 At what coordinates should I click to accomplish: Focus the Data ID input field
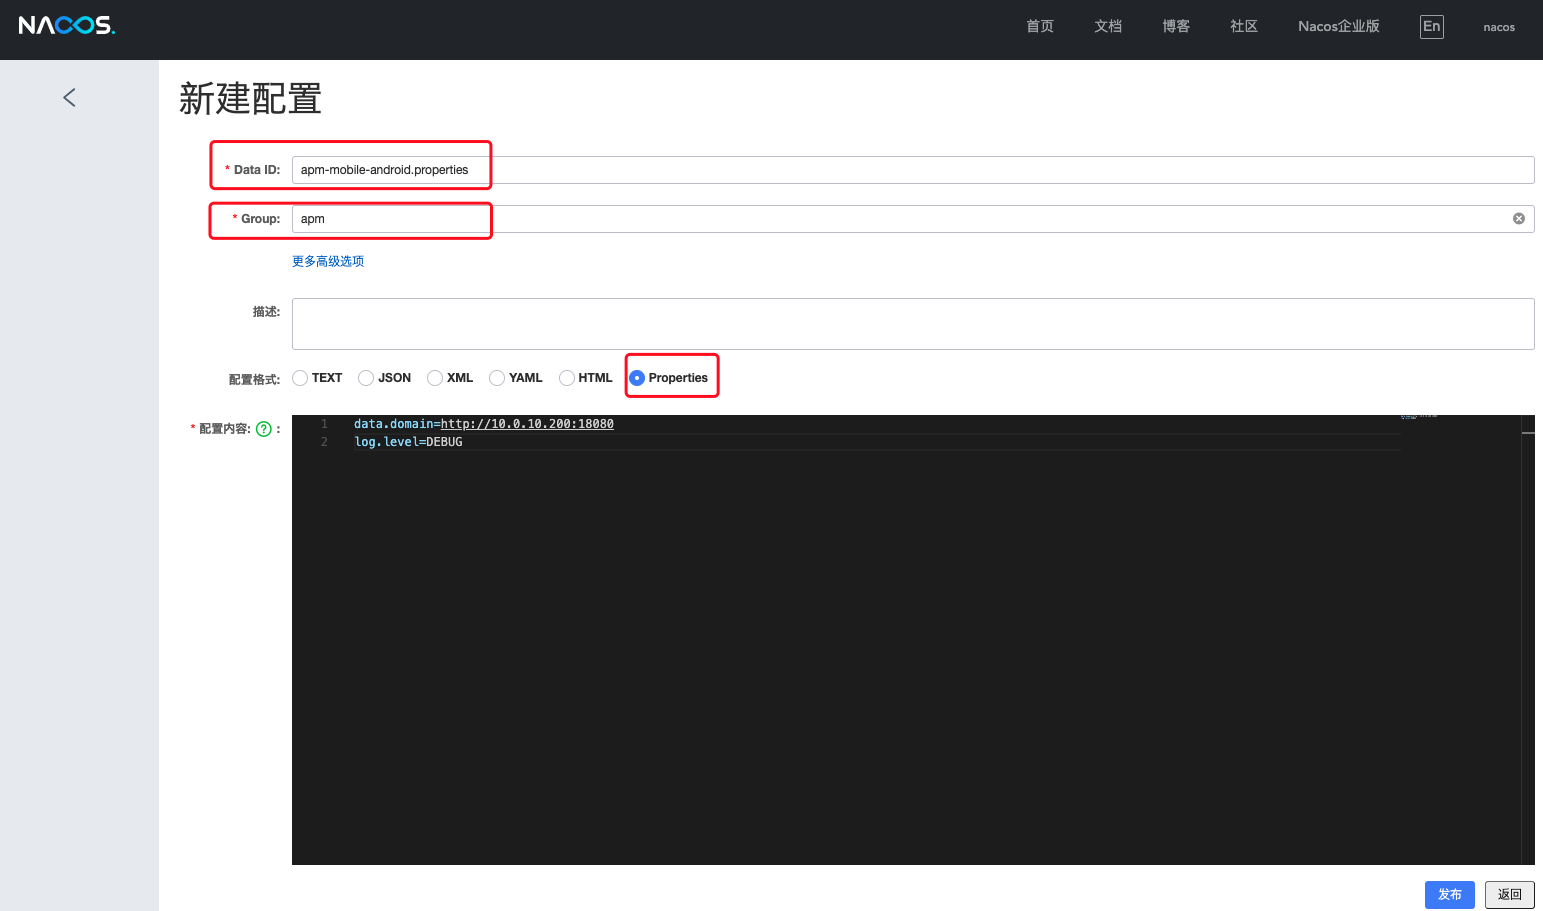(x=913, y=170)
